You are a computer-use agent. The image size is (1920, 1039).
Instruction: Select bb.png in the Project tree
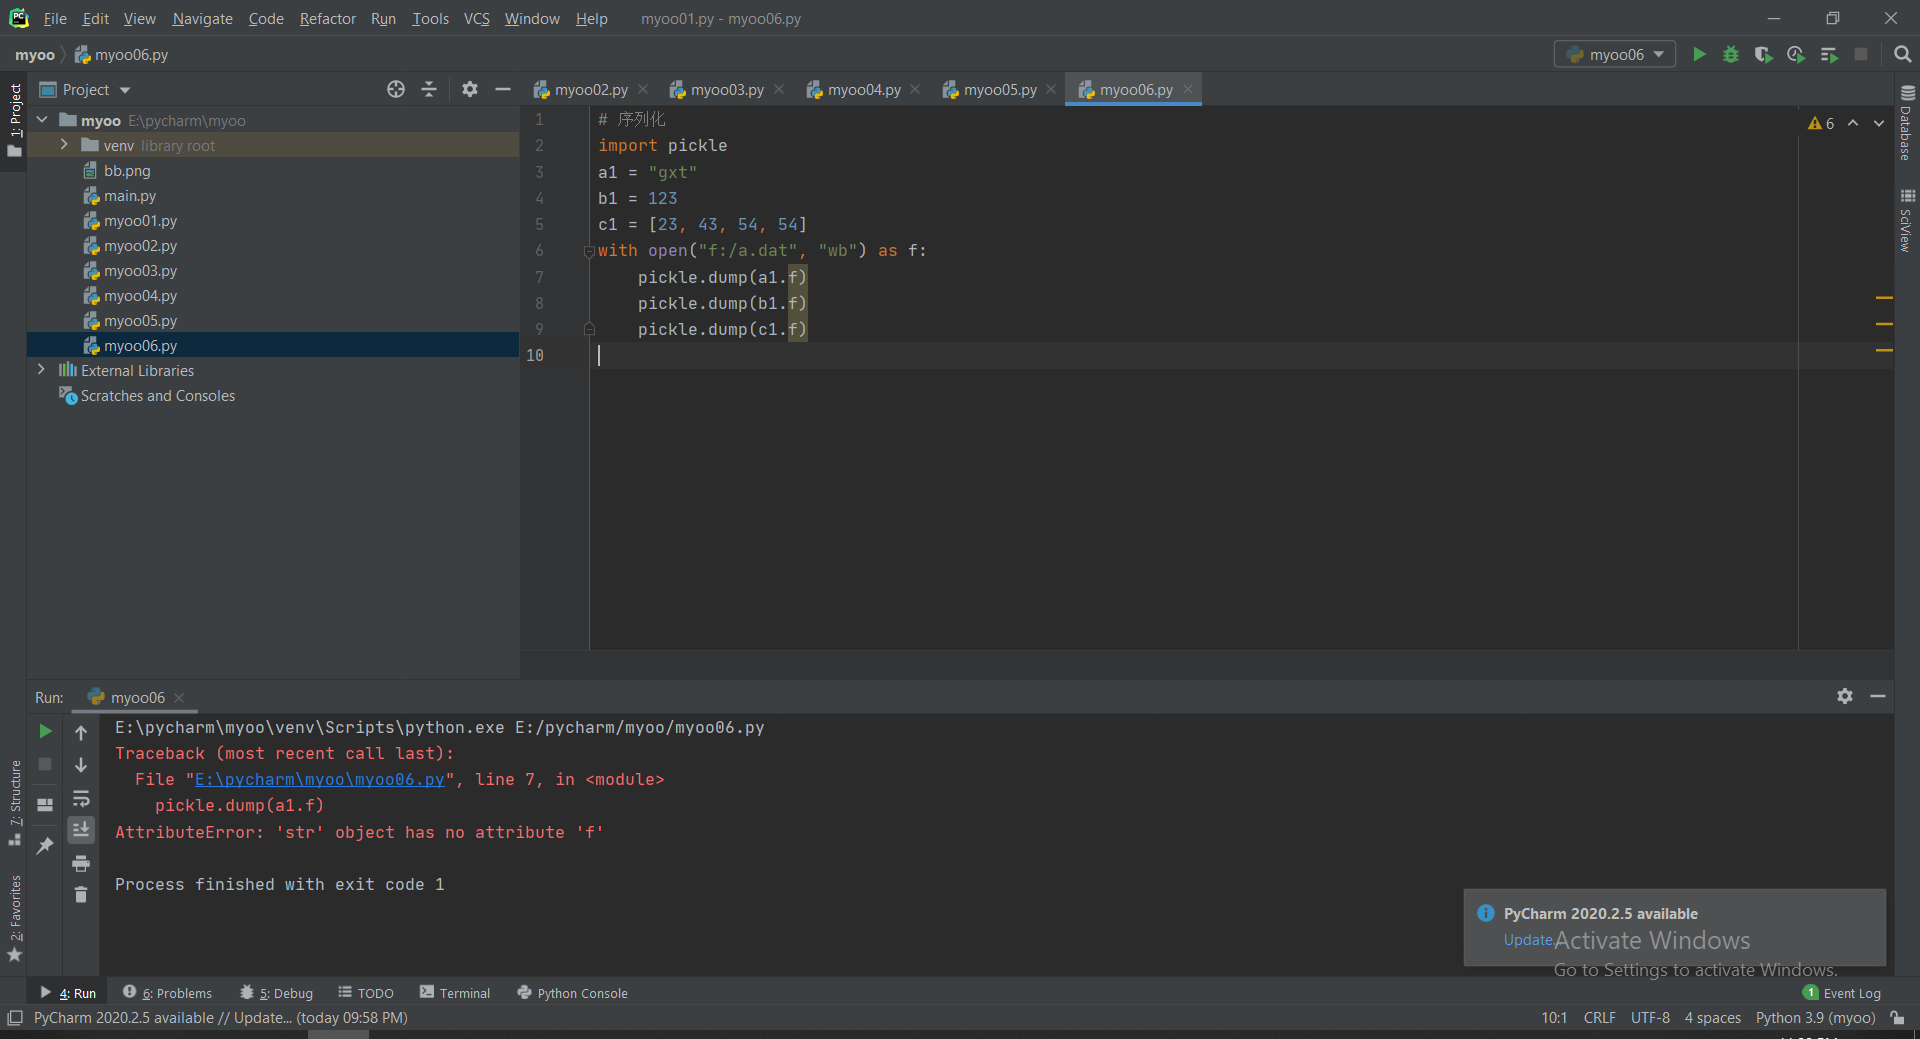point(127,171)
